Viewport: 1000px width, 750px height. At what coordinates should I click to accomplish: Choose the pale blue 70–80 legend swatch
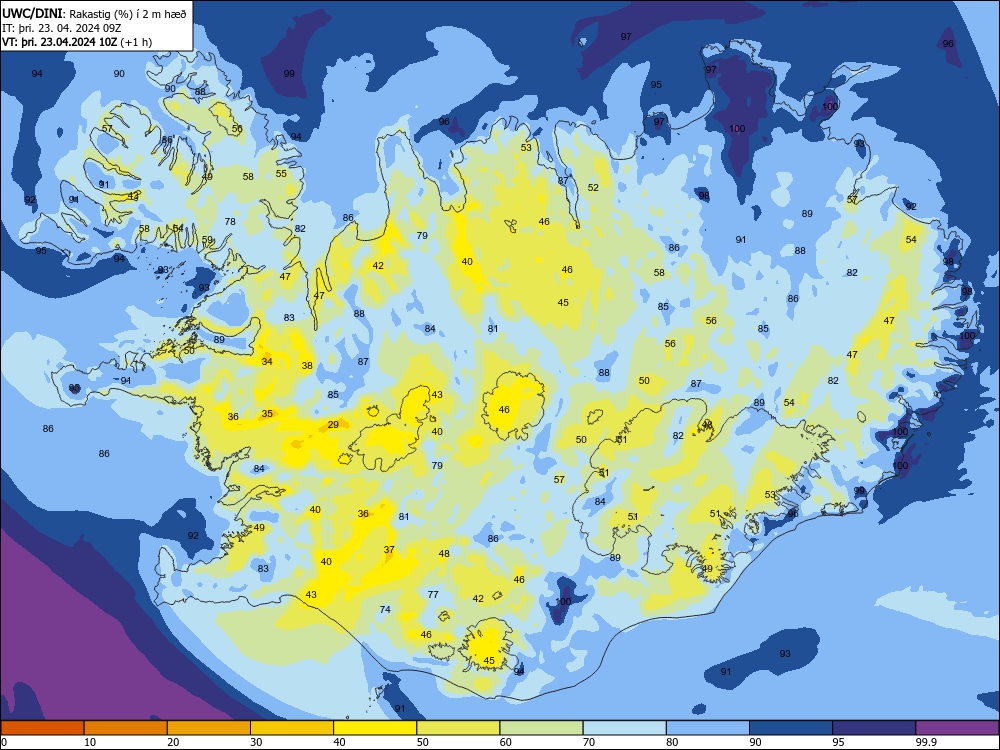[x=625, y=728]
